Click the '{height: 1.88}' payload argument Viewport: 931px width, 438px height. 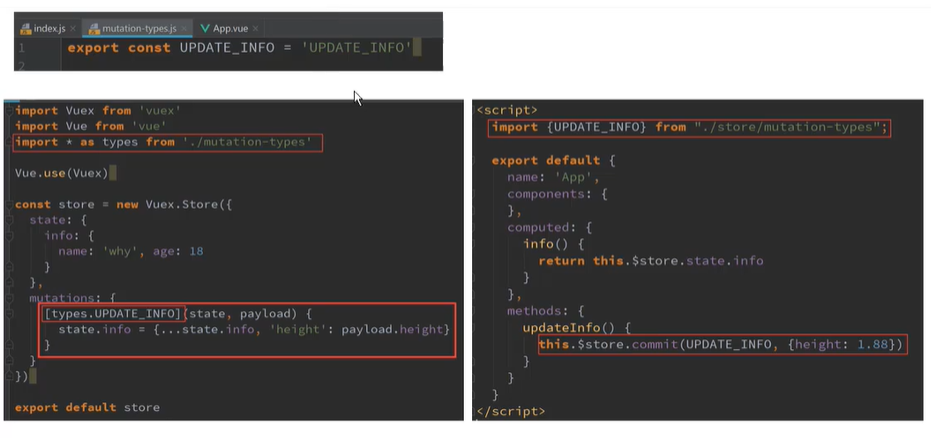842,344
